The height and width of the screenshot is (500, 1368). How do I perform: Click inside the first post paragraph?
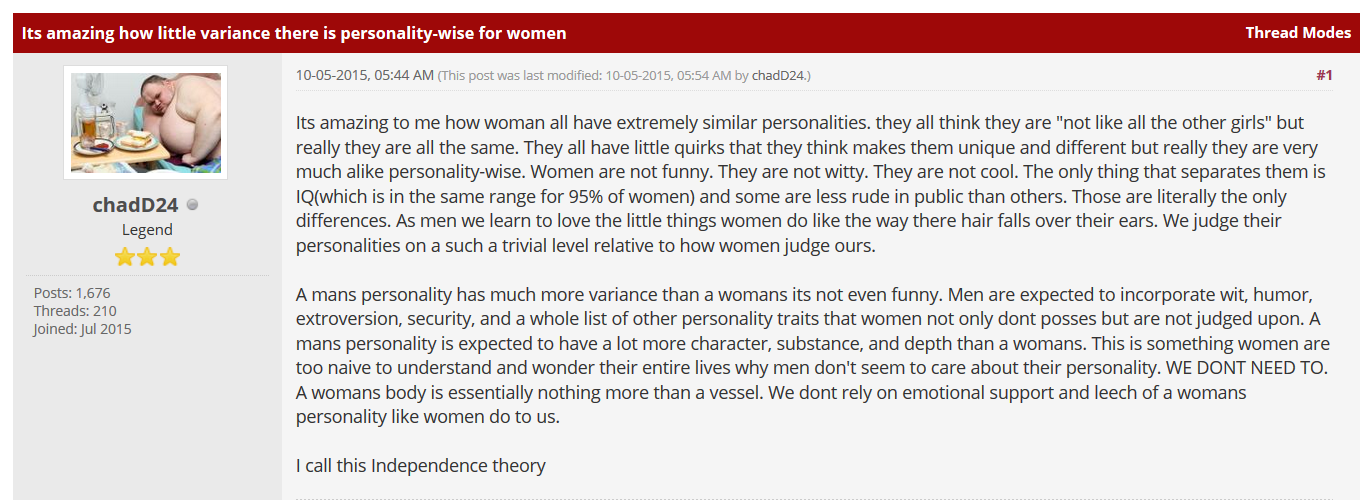(810, 184)
